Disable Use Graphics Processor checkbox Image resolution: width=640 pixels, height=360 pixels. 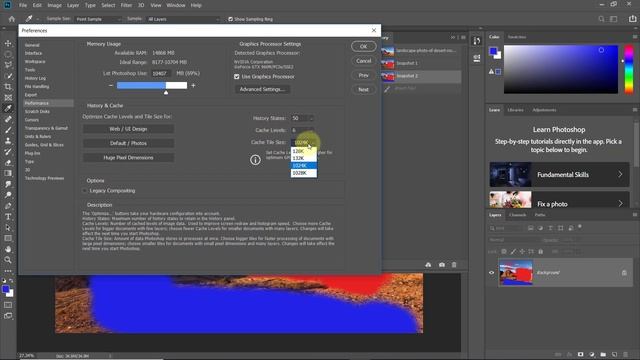click(237, 77)
